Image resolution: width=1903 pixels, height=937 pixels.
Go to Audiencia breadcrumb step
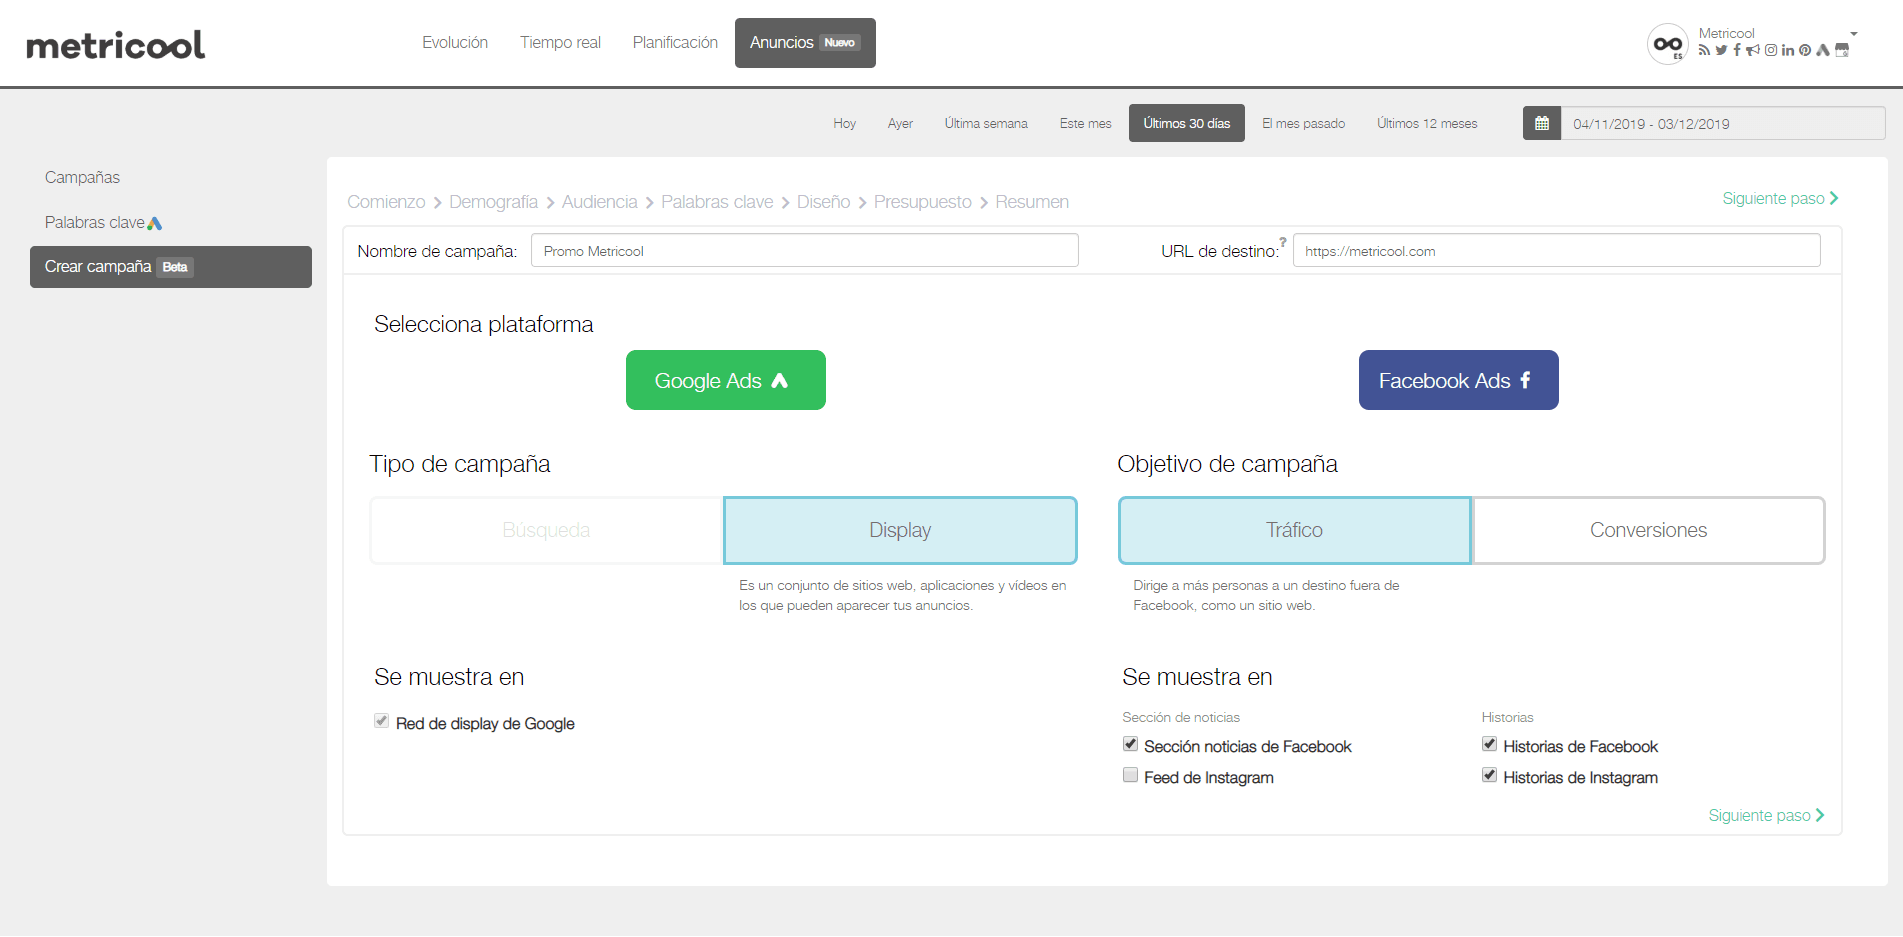click(x=599, y=202)
